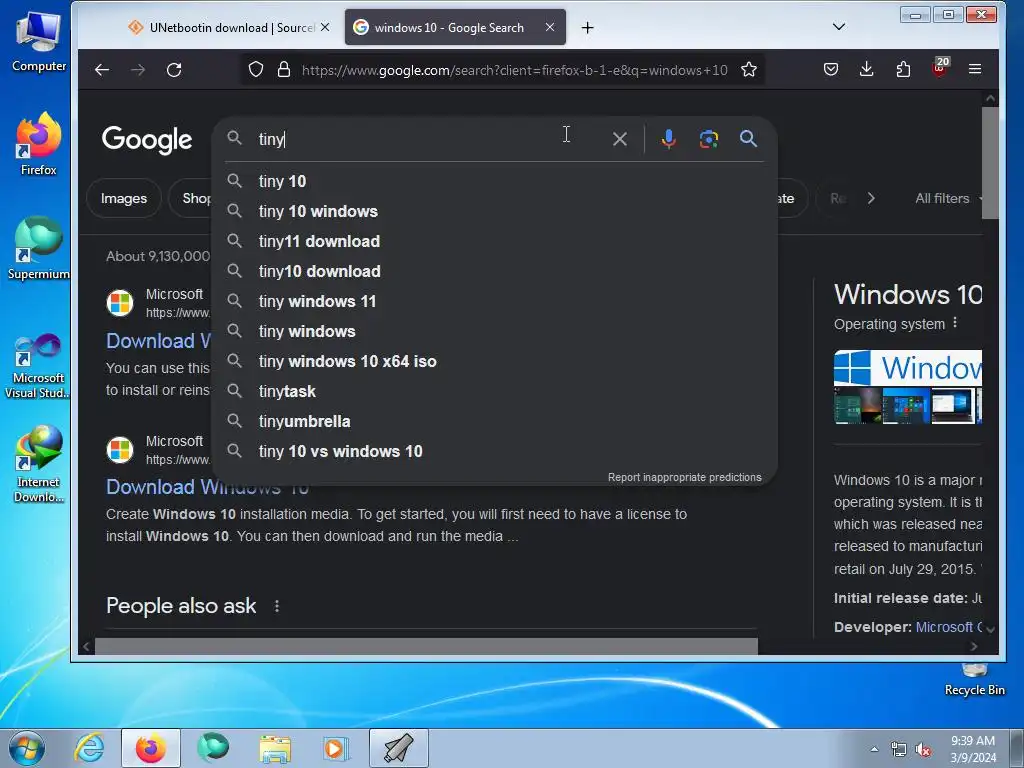Open the second Download Windows 10 result
Screen dimensions: 1024x768
(x=207, y=487)
